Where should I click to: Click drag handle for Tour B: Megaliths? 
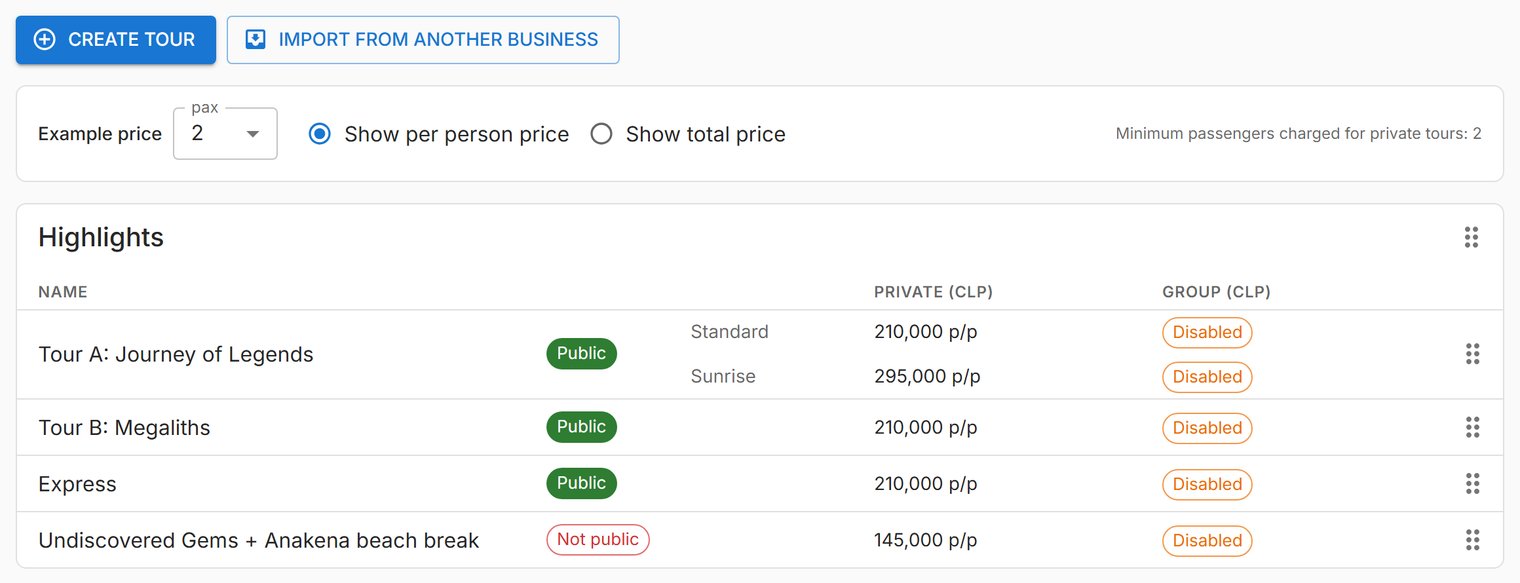(x=1472, y=428)
